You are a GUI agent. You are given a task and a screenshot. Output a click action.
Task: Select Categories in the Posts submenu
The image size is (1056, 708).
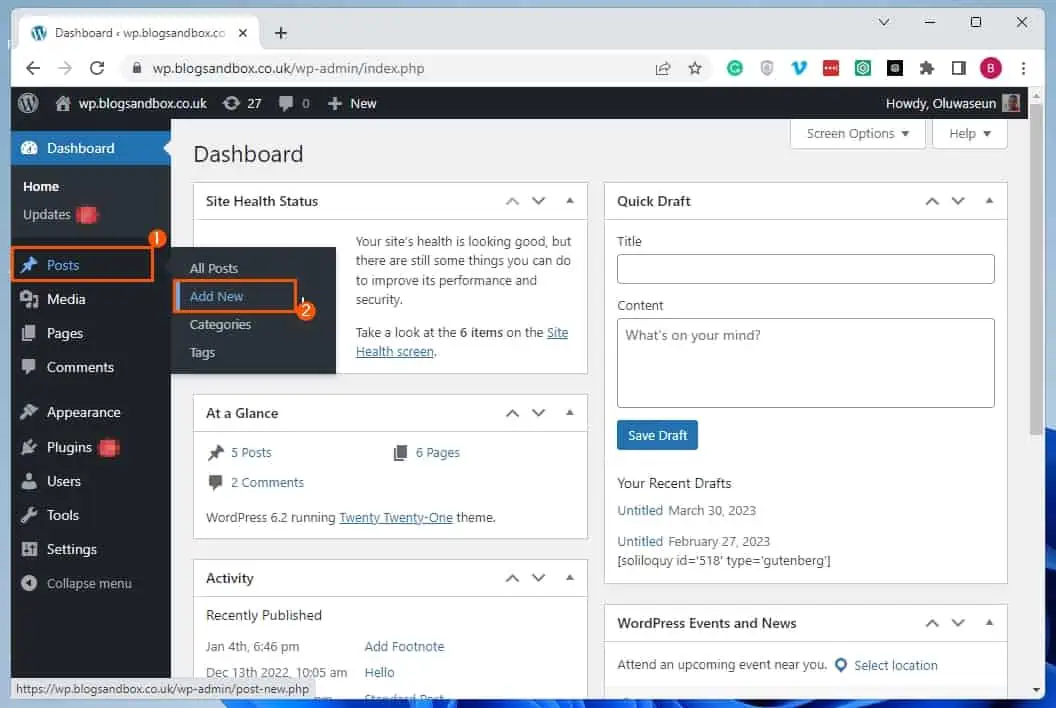click(220, 325)
